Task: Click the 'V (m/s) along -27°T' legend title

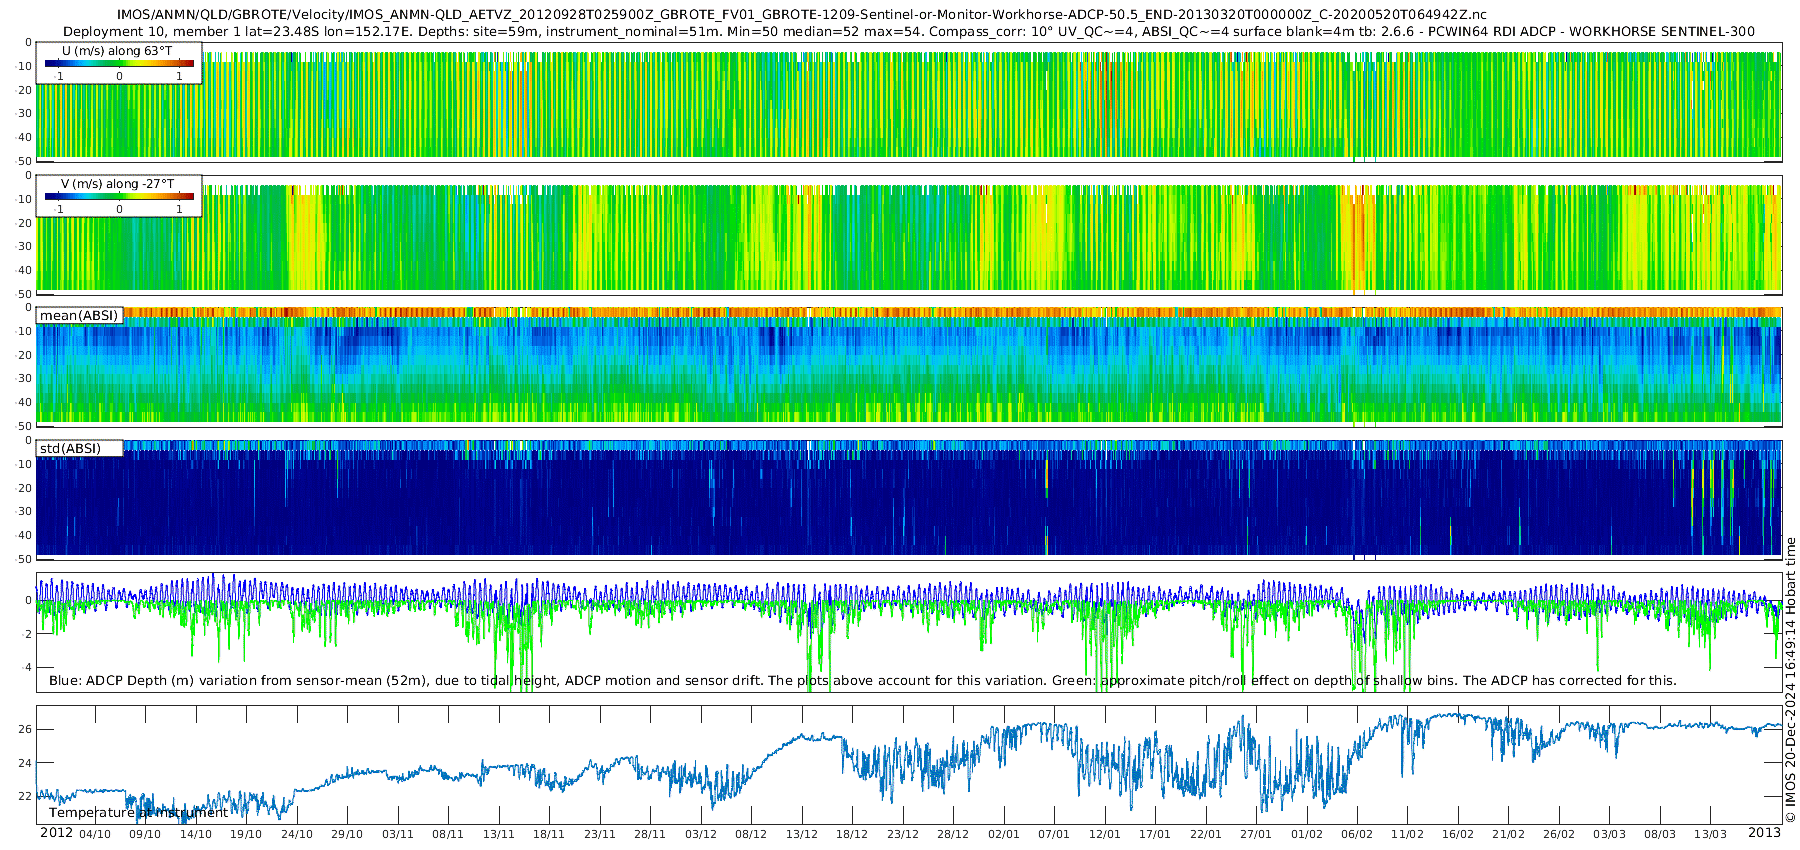Action: [117, 184]
